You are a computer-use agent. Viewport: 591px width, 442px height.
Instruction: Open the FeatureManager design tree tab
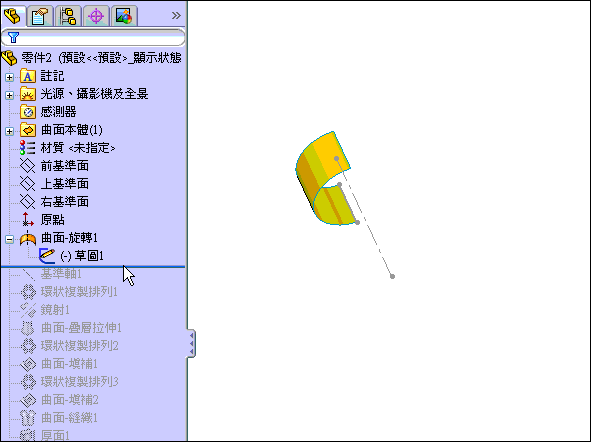(x=13, y=16)
